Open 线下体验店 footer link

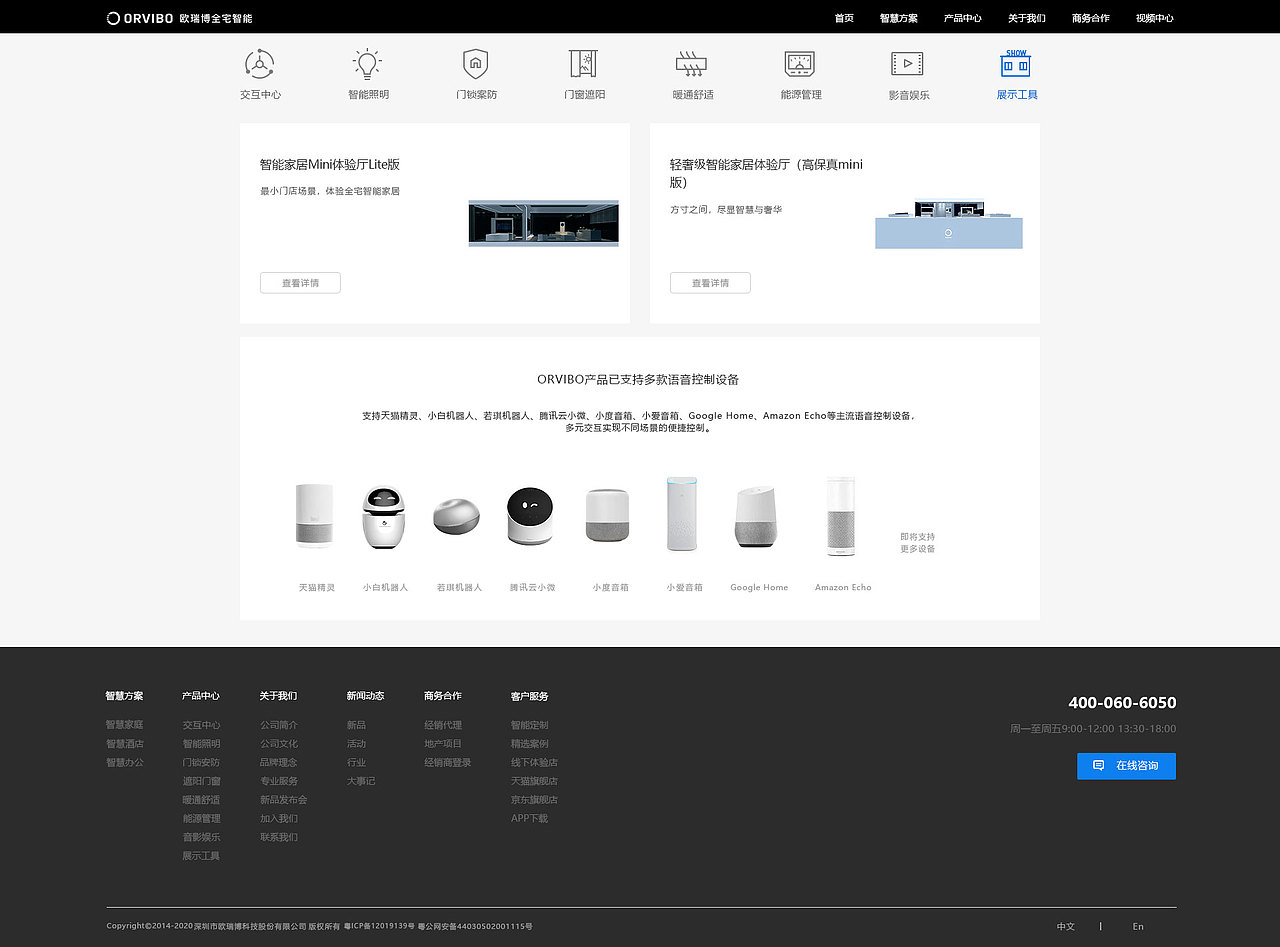click(x=535, y=763)
